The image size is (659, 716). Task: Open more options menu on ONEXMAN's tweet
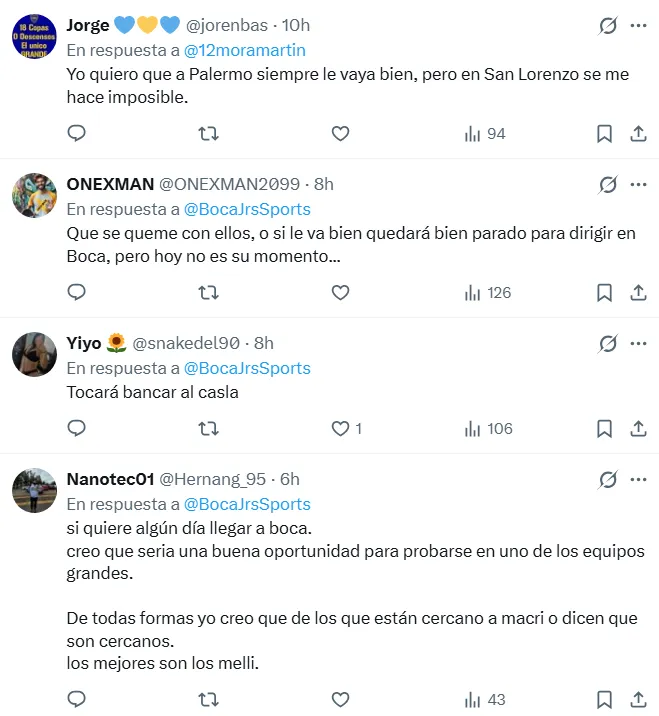click(x=639, y=184)
